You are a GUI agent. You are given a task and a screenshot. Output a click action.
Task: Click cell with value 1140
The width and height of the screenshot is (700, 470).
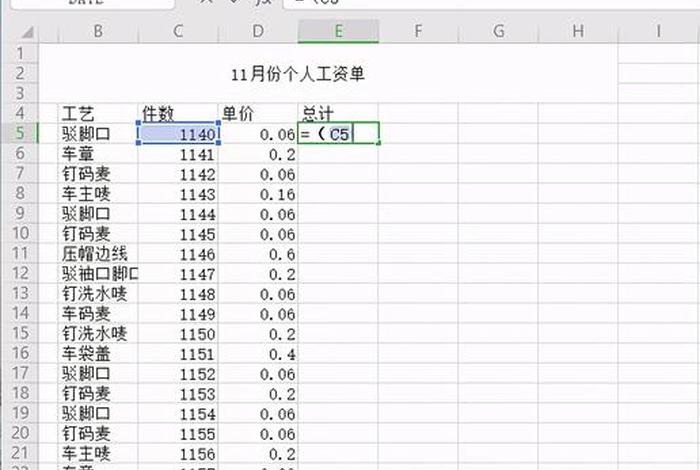(x=178, y=133)
